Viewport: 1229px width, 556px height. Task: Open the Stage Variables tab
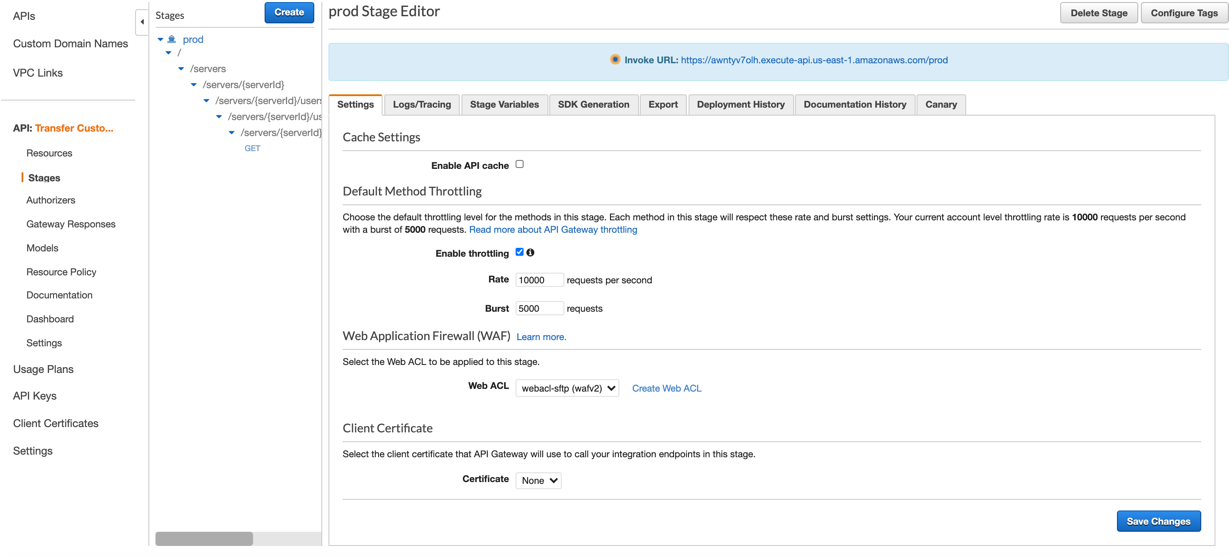coord(504,104)
